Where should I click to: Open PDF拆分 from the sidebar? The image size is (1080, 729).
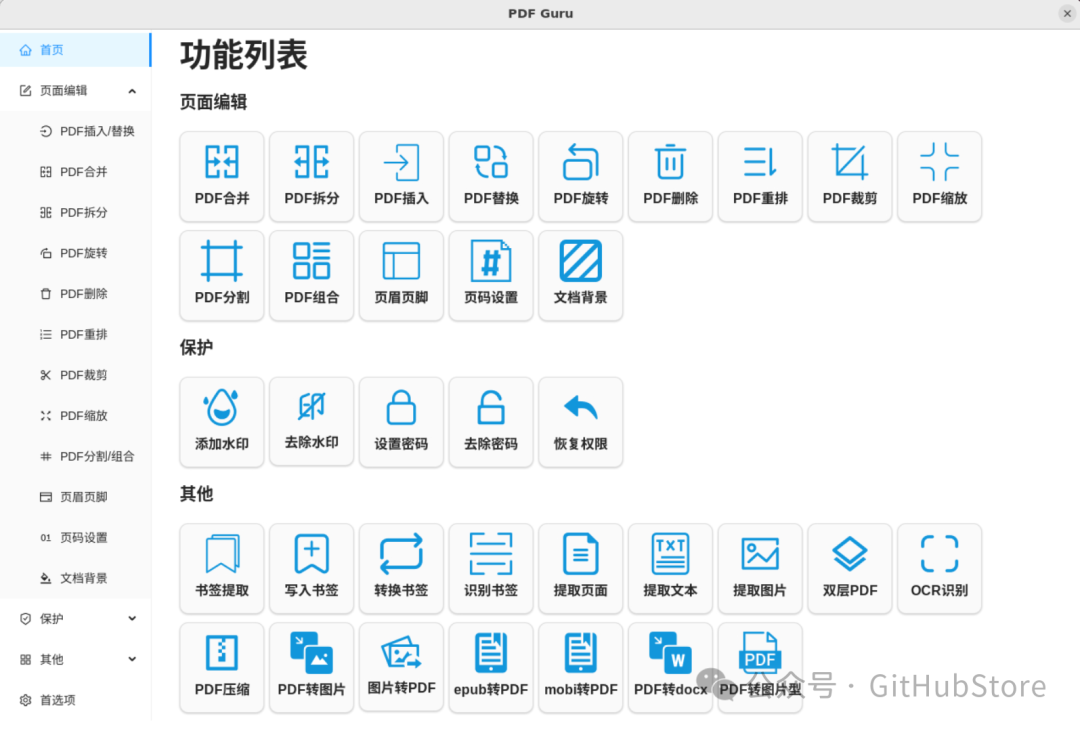pyautogui.click(x=76, y=212)
